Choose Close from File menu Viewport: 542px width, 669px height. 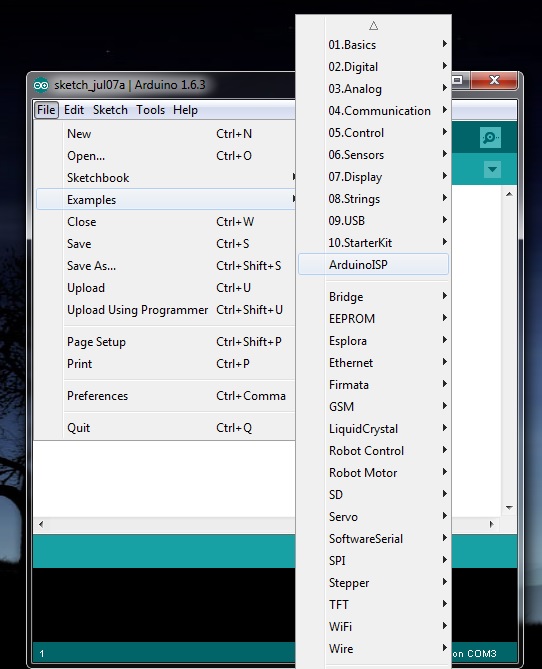click(x=166, y=222)
